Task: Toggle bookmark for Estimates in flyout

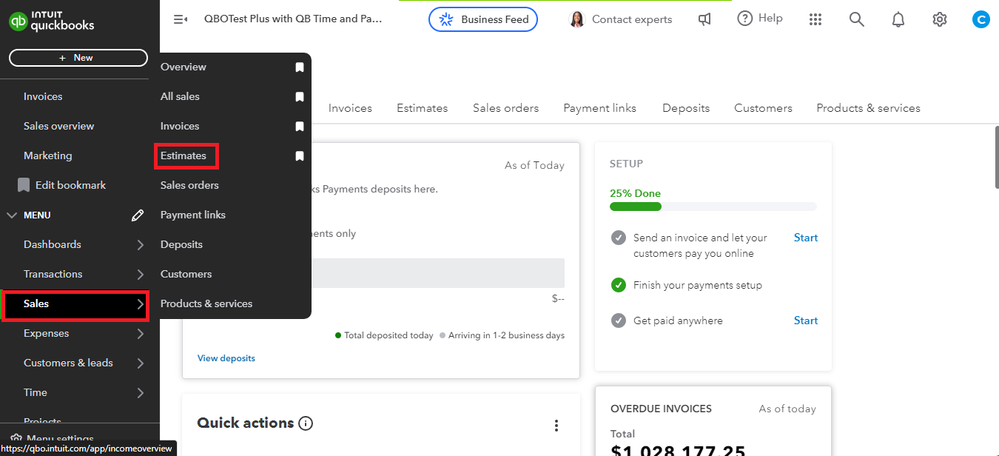Action: (299, 156)
